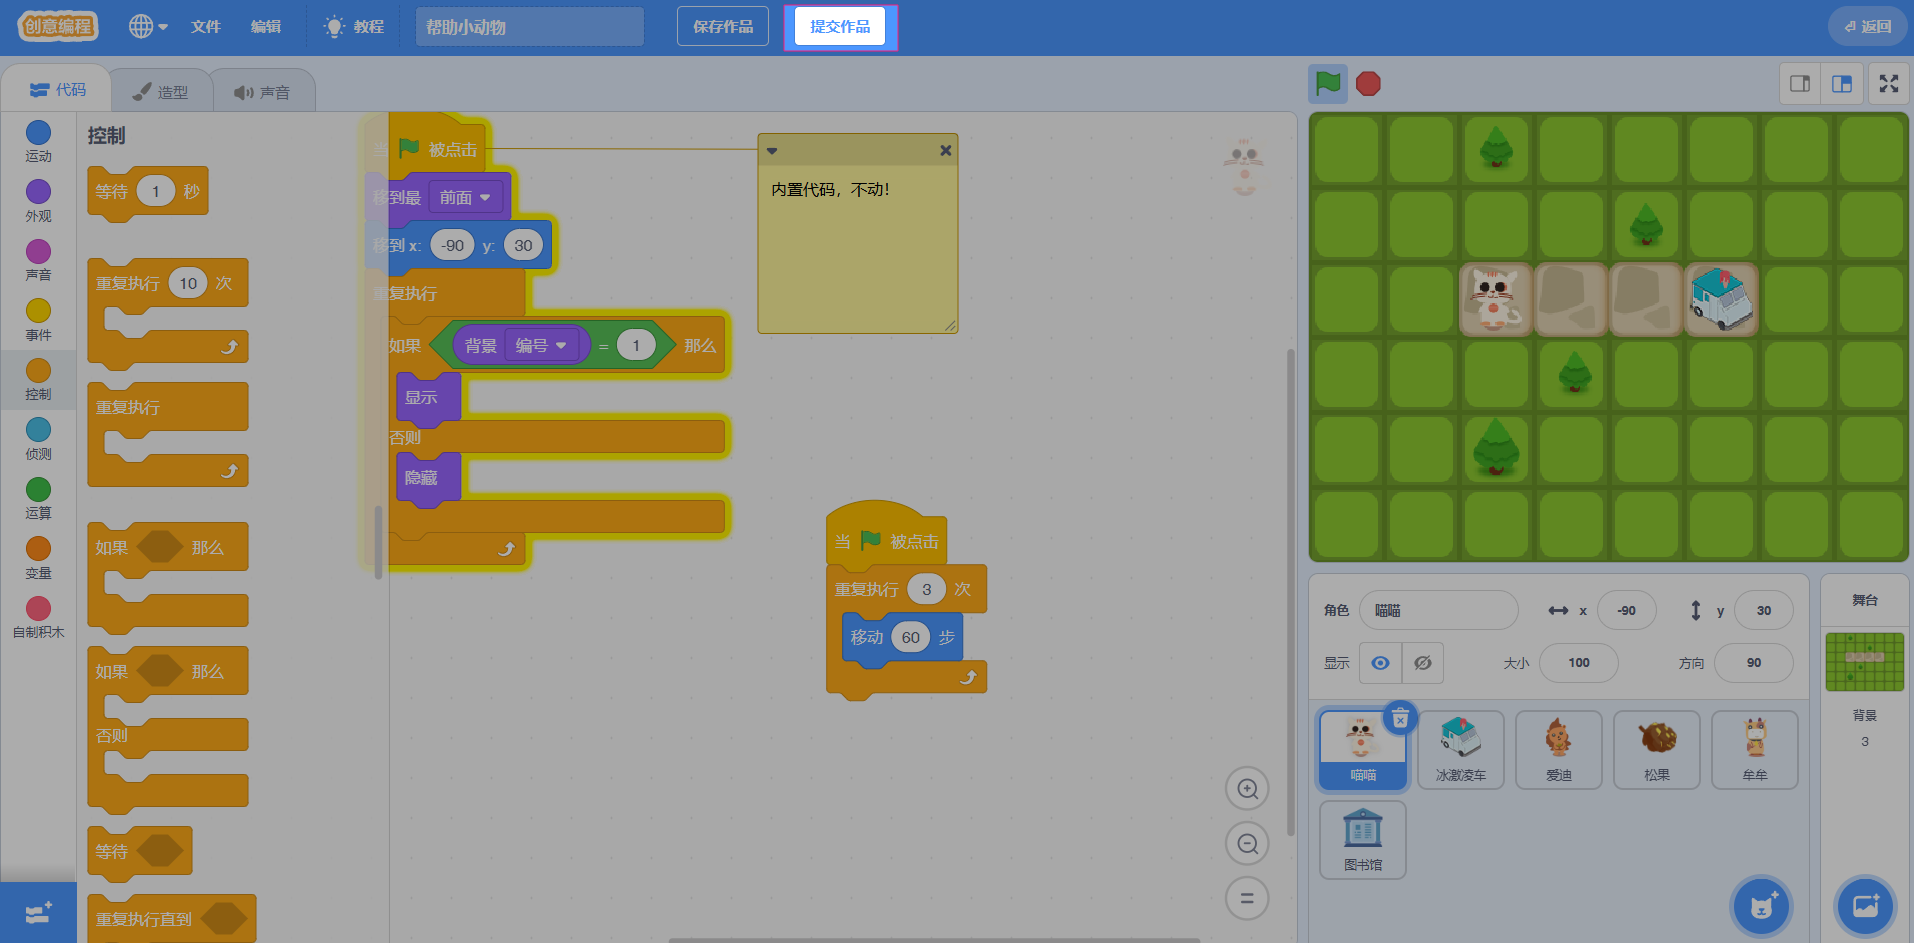
Task: Click the 重复执行直到 block in palette
Action: 172,918
